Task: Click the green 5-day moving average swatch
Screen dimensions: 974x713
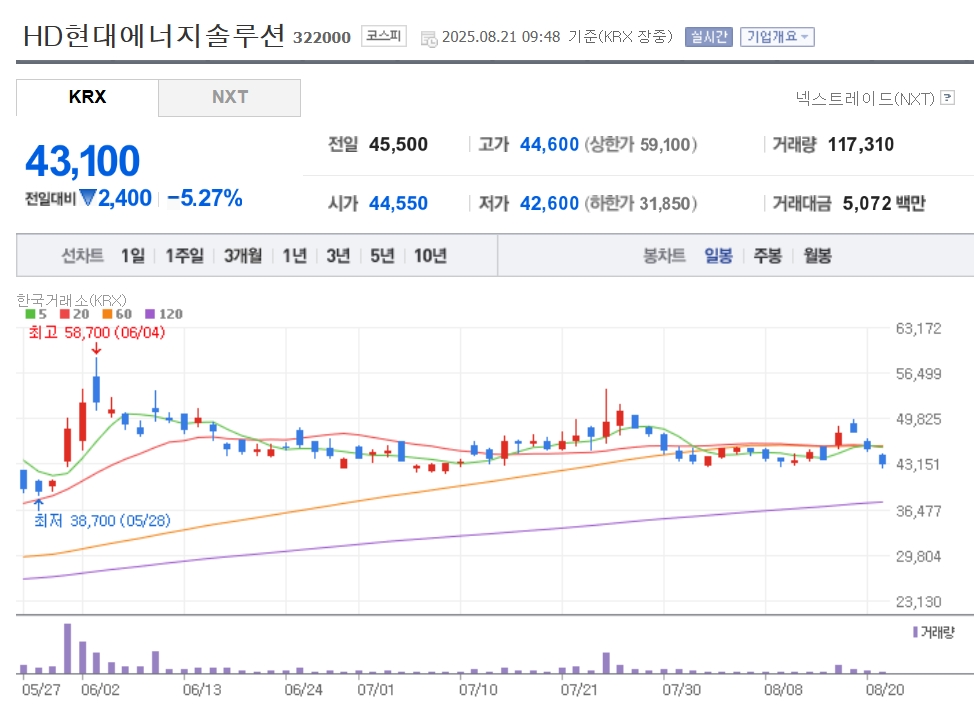Action: point(30,314)
